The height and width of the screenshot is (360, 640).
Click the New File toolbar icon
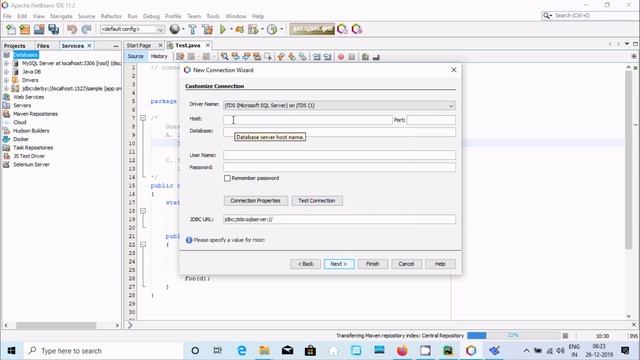pyautogui.click(x=11, y=29)
